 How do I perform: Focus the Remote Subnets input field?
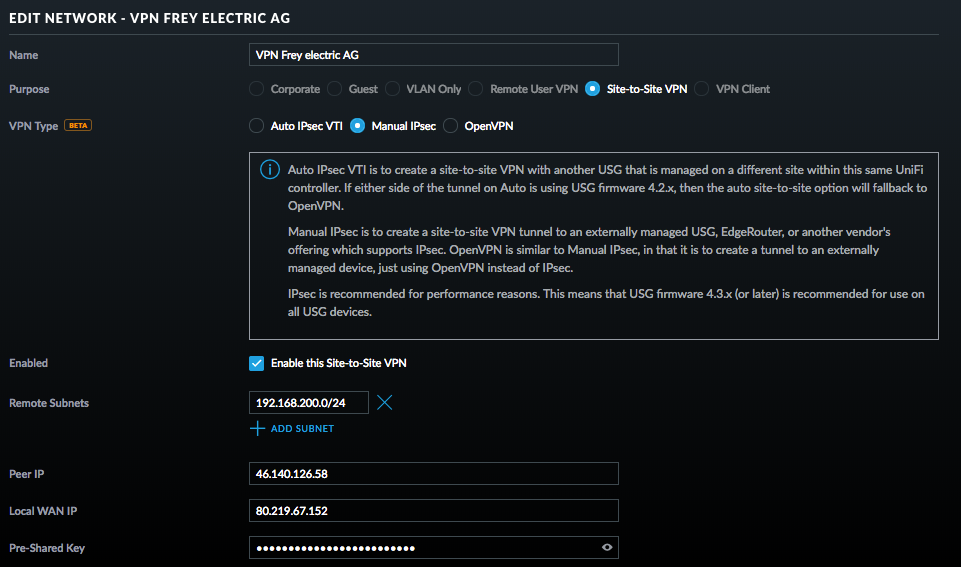click(309, 403)
